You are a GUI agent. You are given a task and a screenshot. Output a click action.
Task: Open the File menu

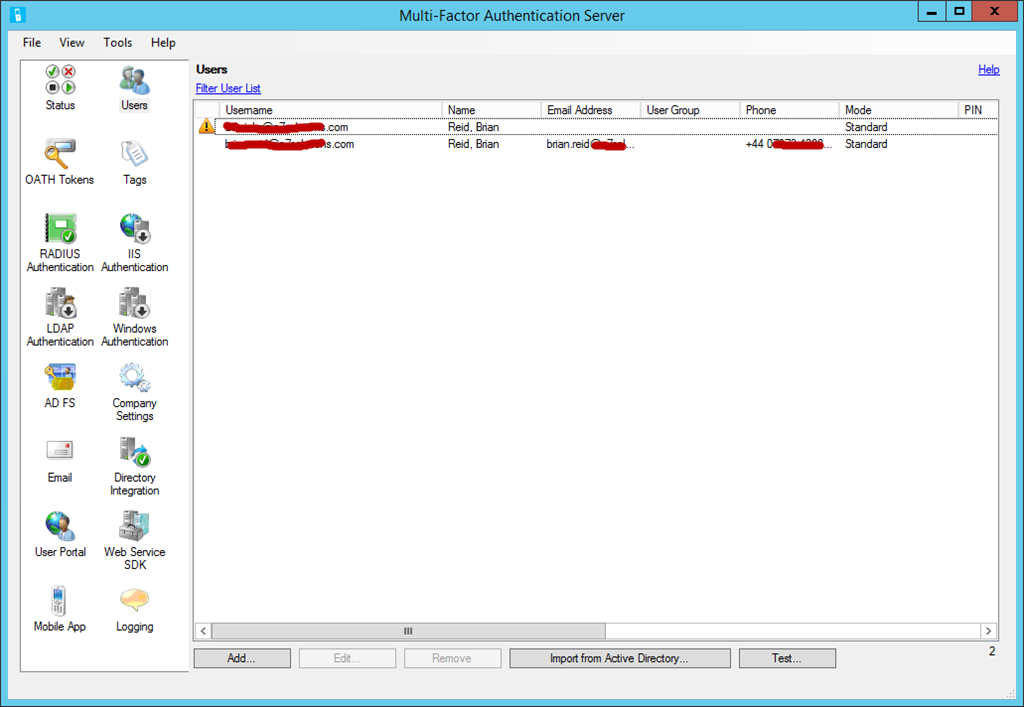(x=31, y=42)
